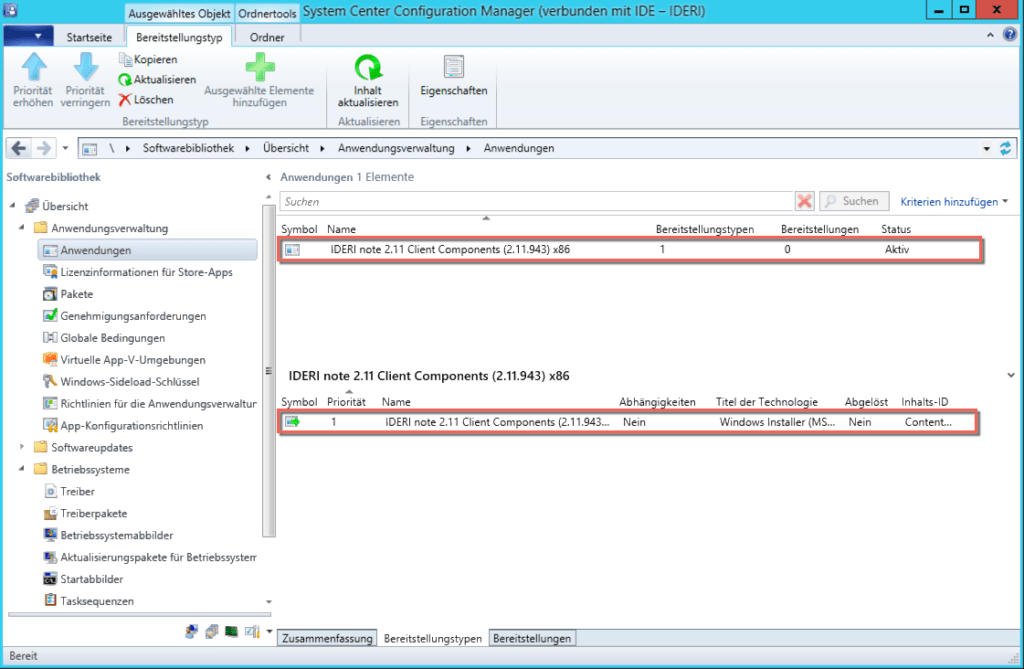The width and height of the screenshot is (1024, 669).
Task: Switch to the Ordner ribbon tab
Action: (x=267, y=37)
